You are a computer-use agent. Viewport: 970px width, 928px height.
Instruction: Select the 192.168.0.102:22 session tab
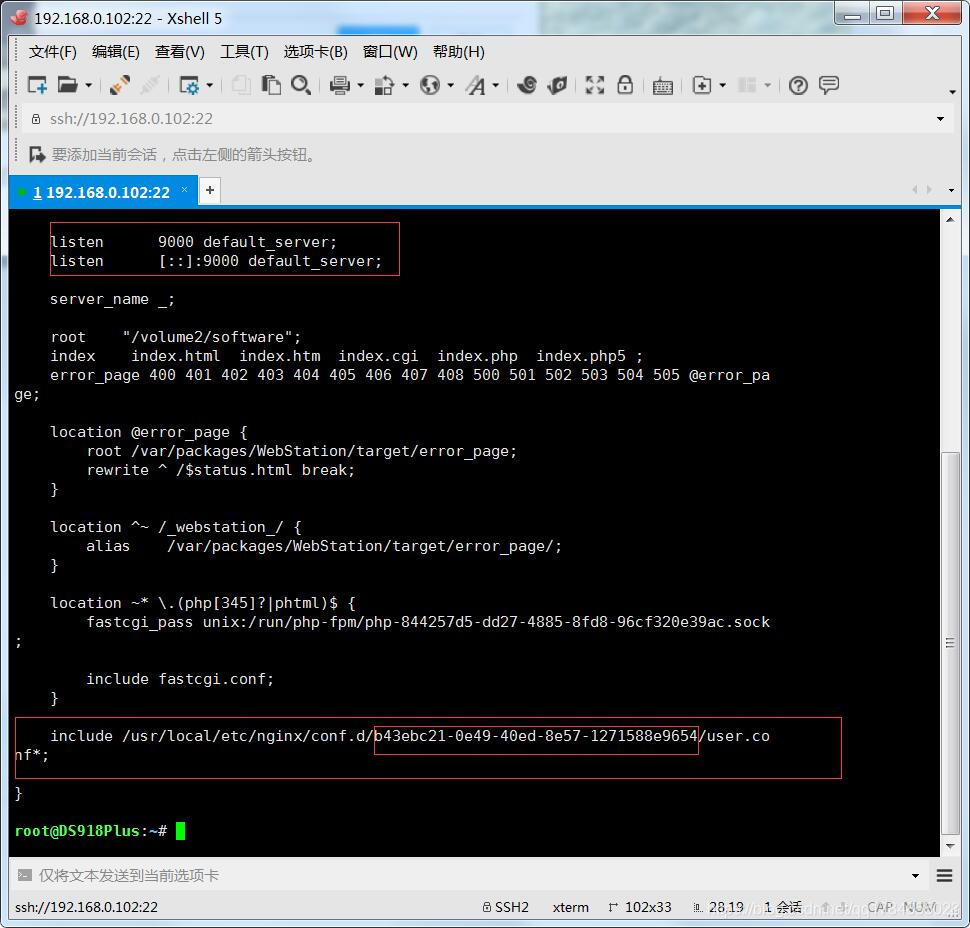pyautogui.click(x=100, y=192)
